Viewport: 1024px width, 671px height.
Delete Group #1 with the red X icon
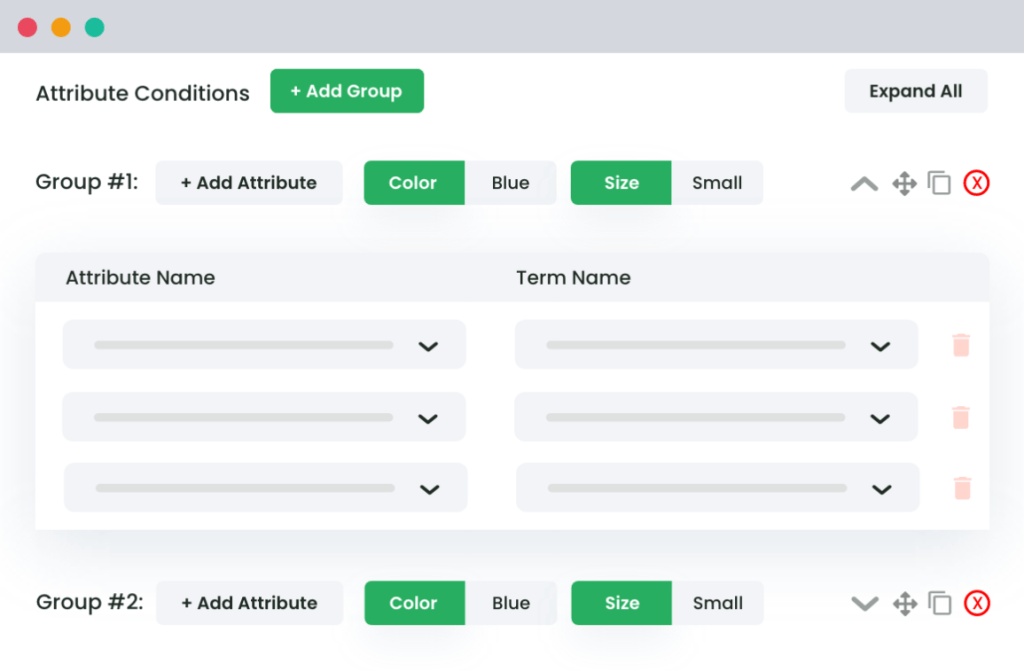[x=976, y=183]
